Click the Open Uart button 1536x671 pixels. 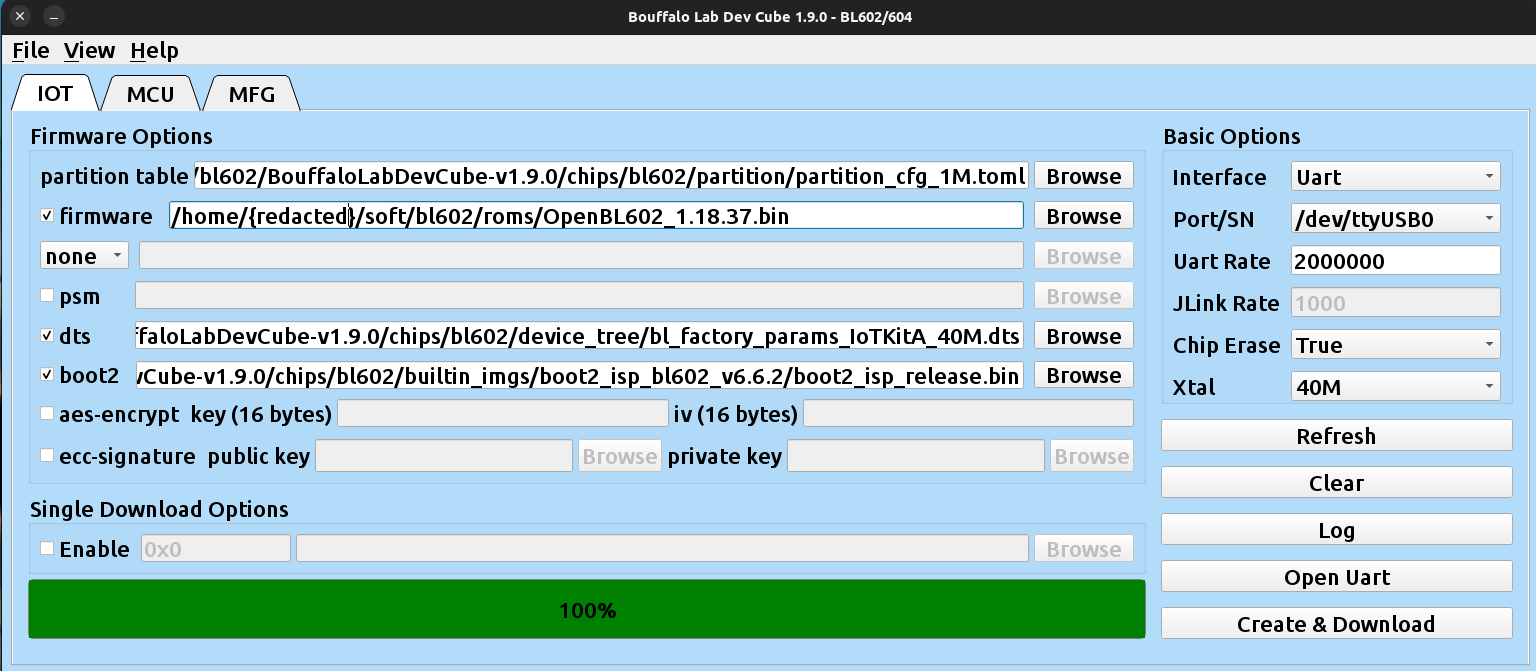(x=1336, y=577)
